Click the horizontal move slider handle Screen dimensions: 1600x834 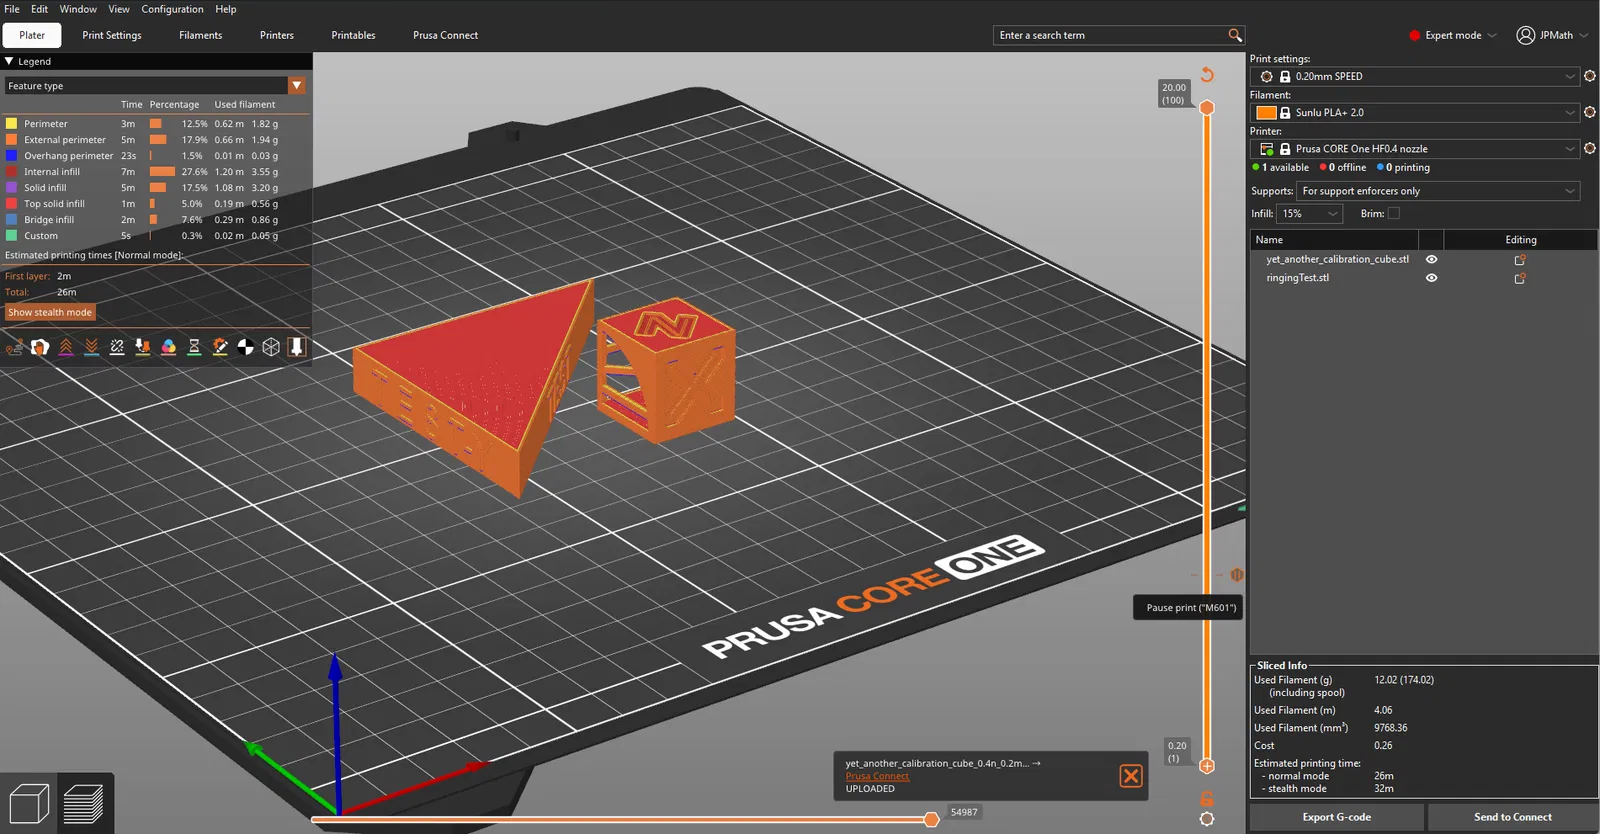click(931, 819)
